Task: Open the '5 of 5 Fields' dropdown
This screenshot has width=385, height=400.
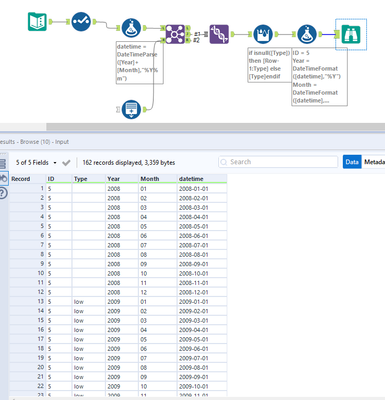Action: coord(36,163)
